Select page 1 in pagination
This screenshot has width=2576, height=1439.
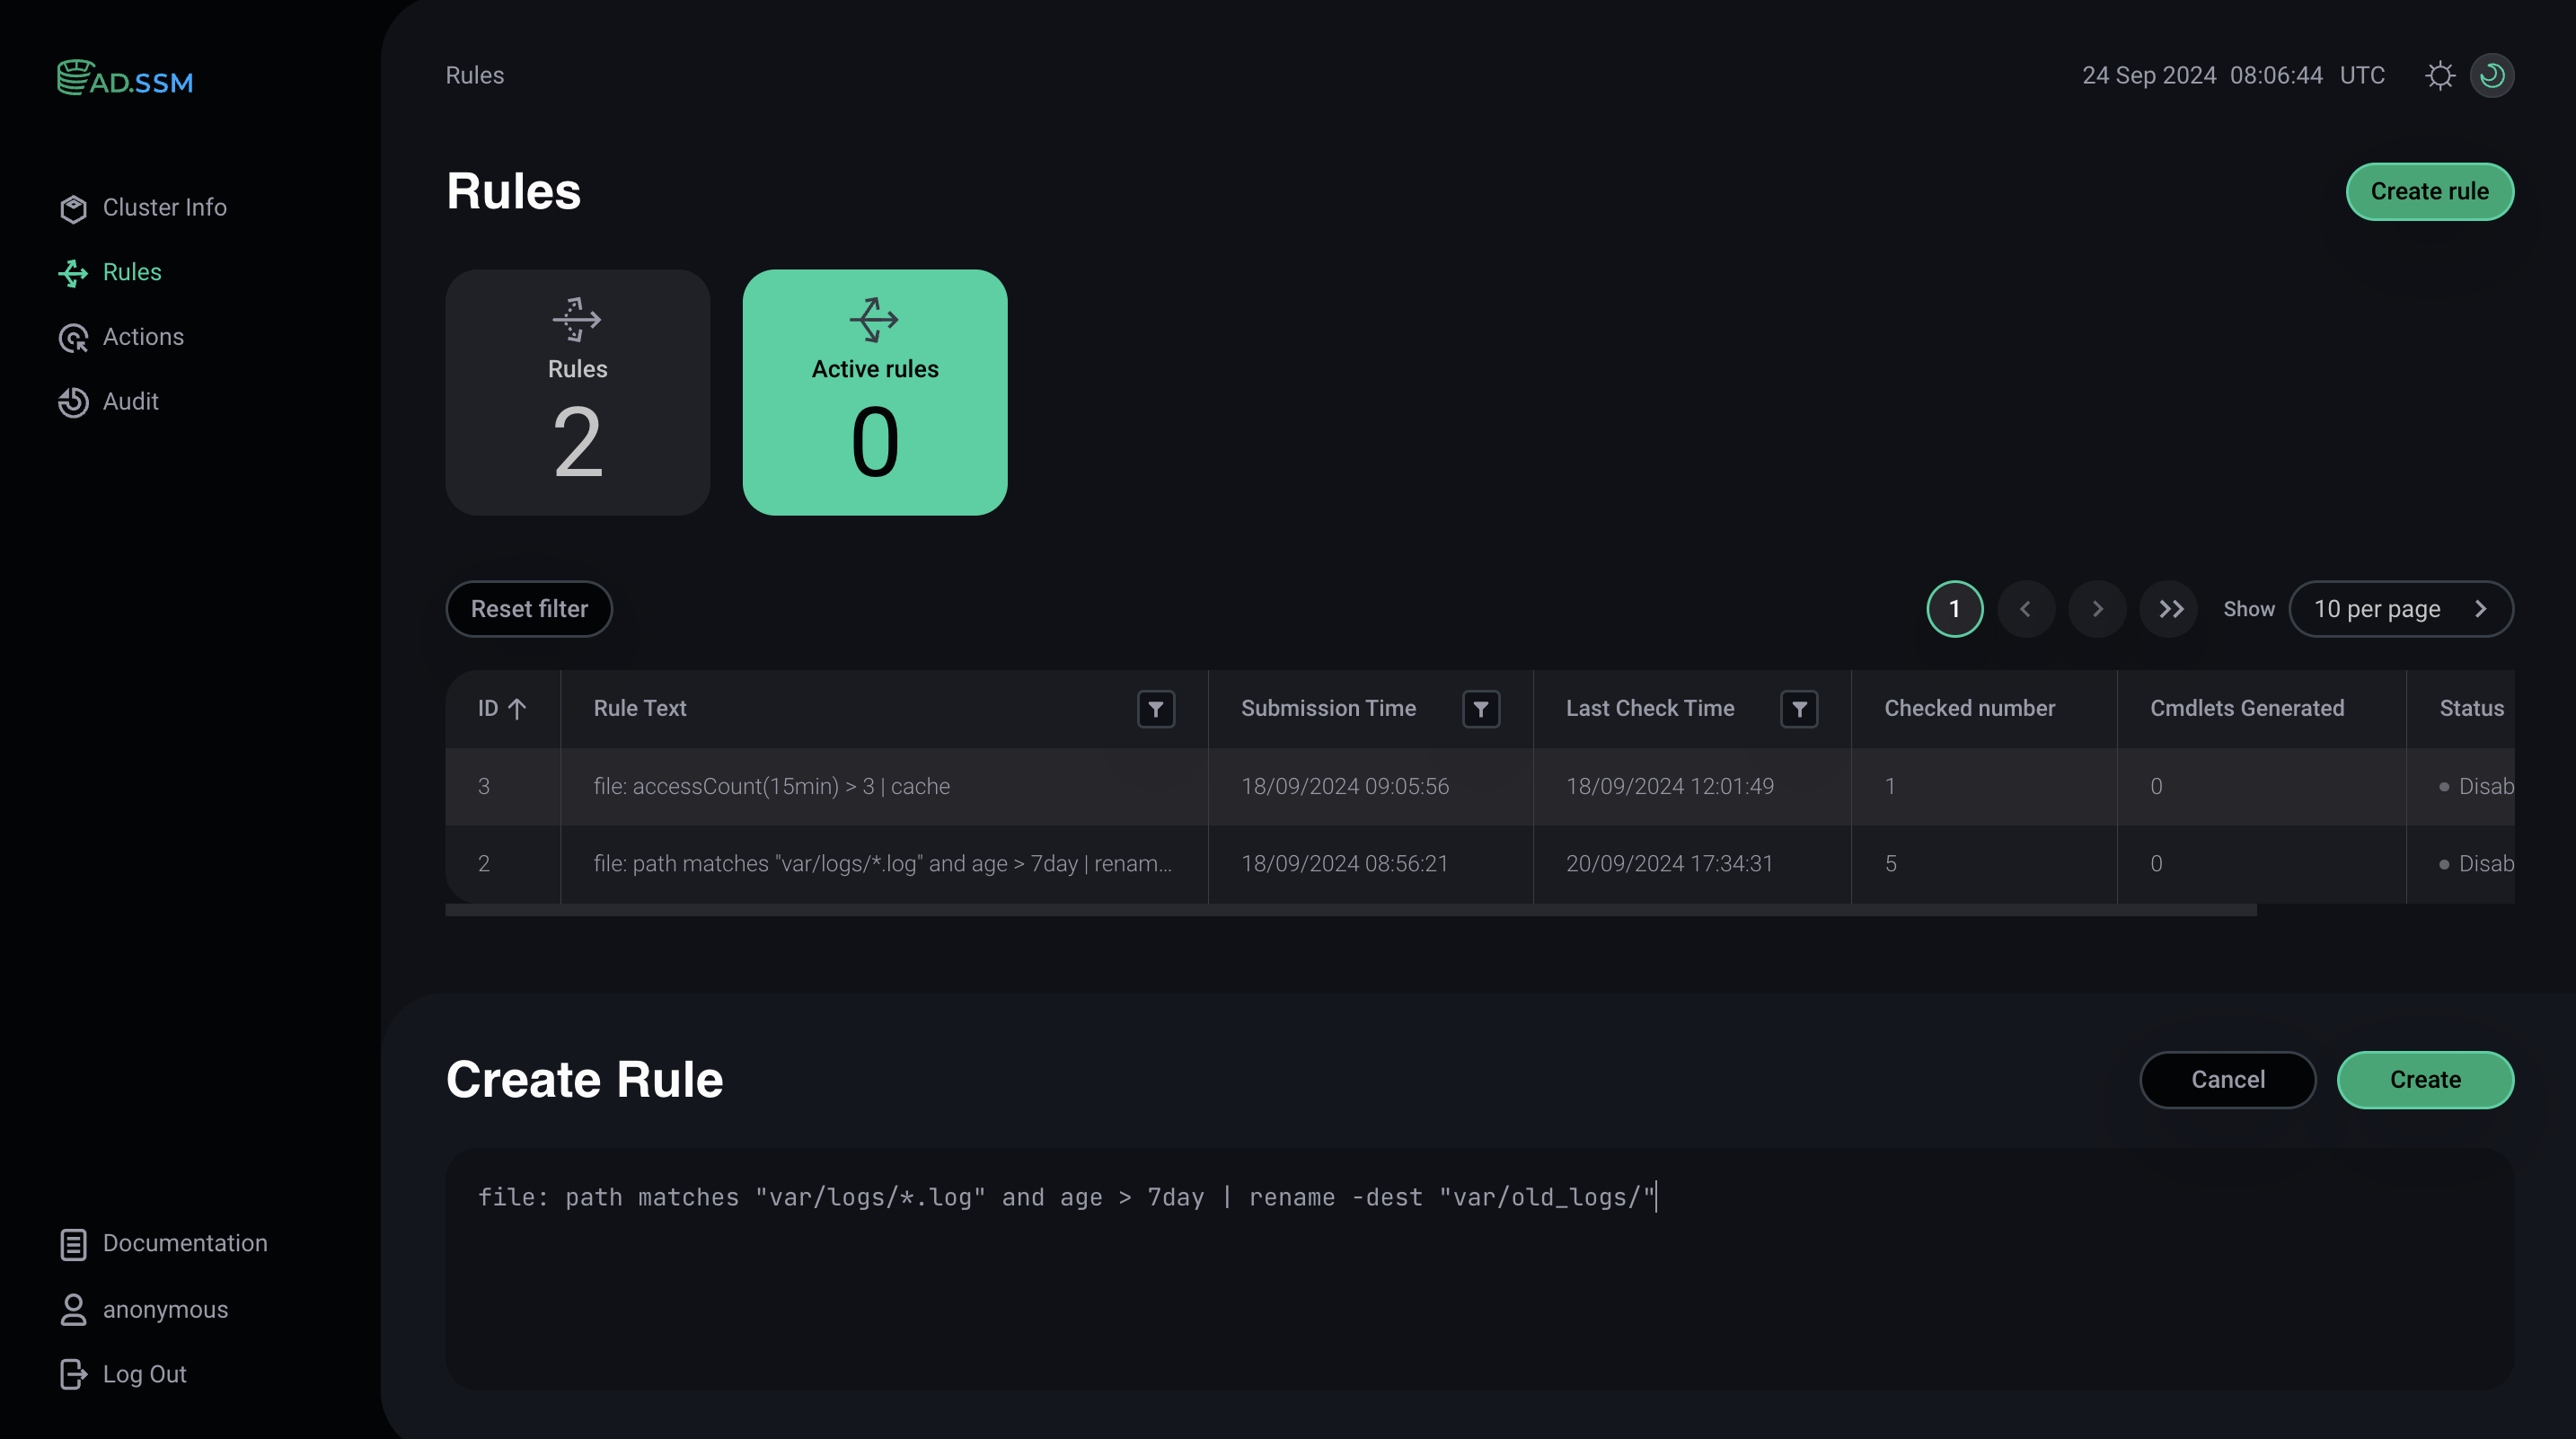coord(1954,609)
